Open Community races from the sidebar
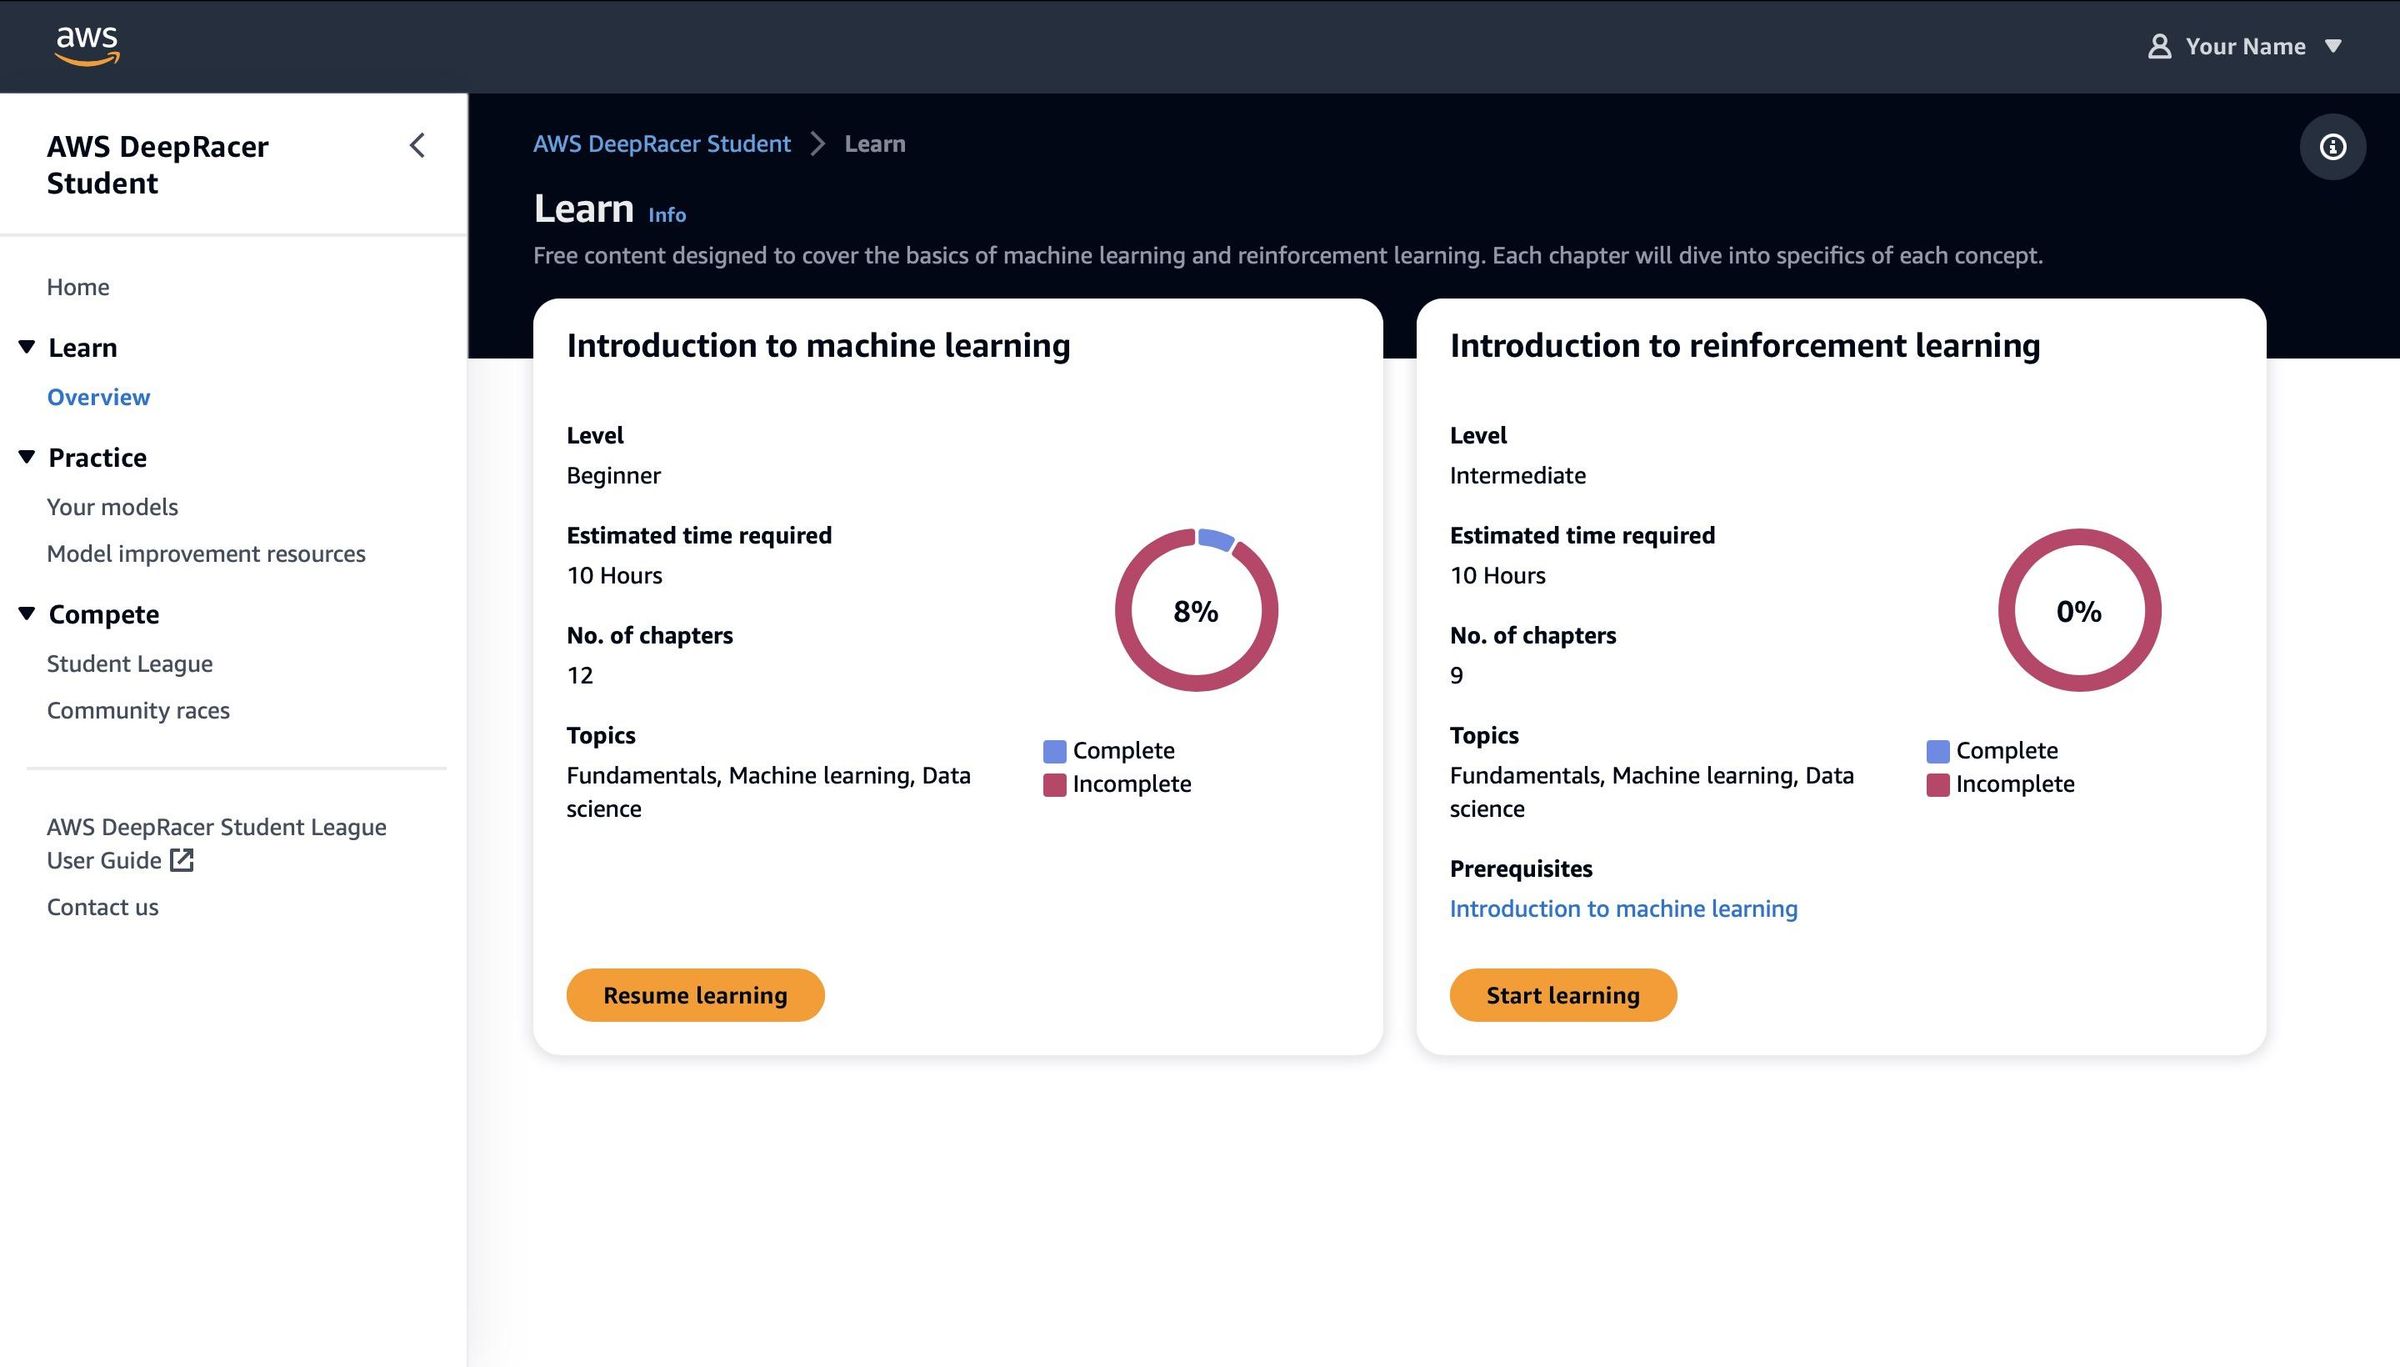 (138, 710)
